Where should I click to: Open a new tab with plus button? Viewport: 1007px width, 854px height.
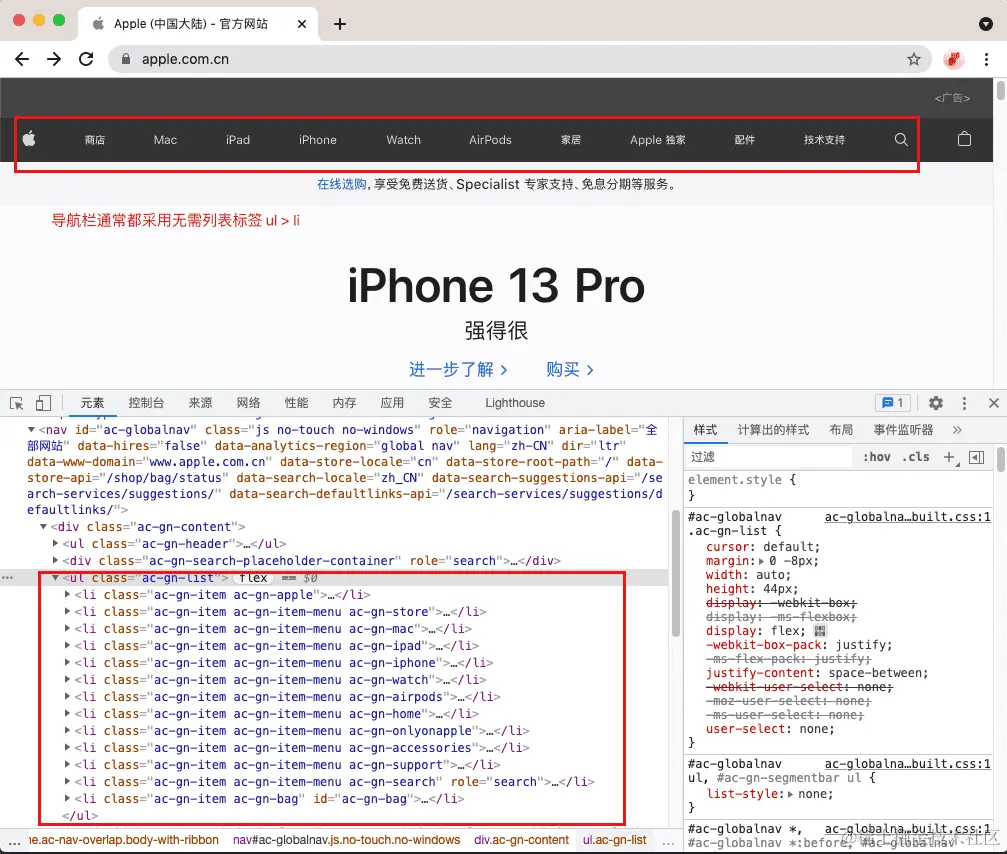pyautogui.click(x=340, y=24)
